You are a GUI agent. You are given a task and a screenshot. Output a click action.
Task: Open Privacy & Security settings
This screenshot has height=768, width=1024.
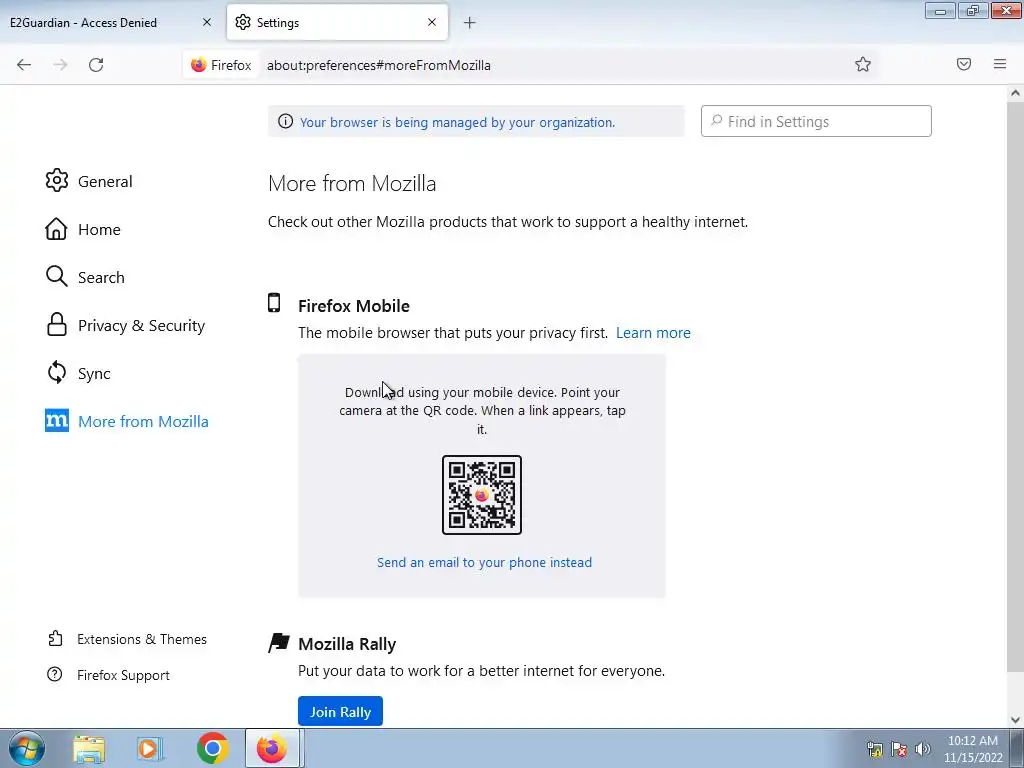(x=125, y=325)
